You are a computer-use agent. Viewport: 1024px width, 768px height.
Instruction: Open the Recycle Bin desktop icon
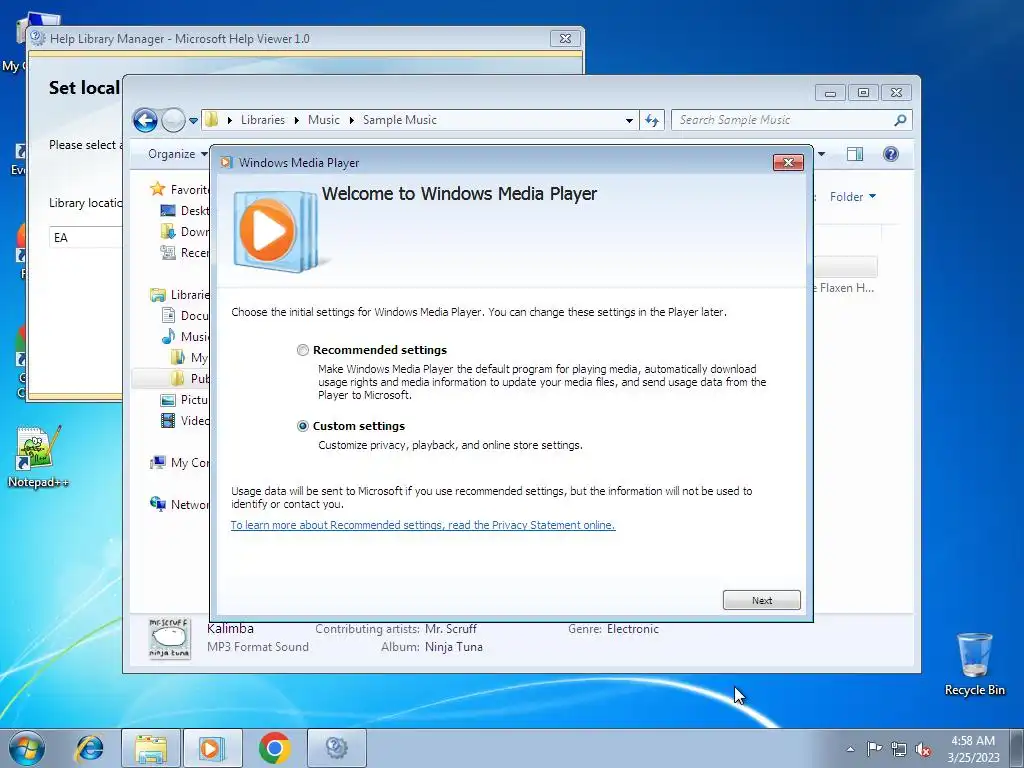pos(974,664)
